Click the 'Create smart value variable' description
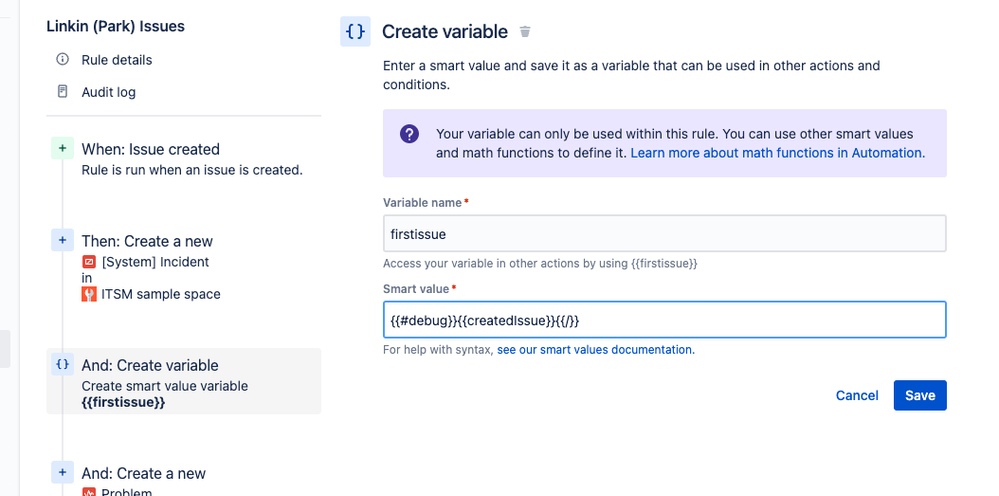This screenshot has height=496, width=999. (x=165, y=386)
